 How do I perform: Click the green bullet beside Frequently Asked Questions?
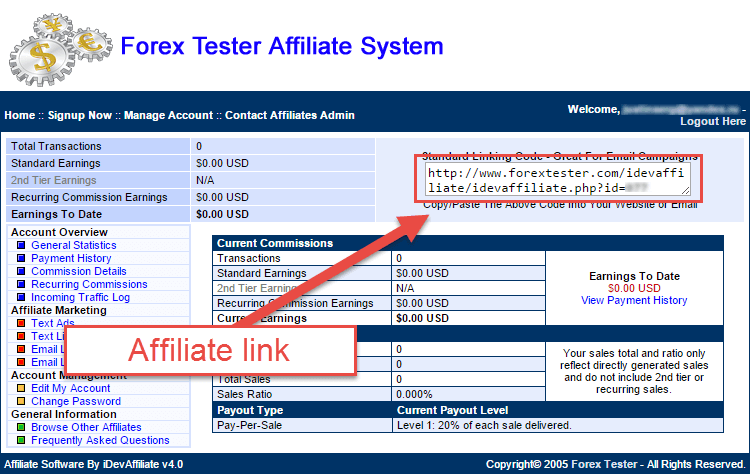pyautogui.click(x=21, y=440)
